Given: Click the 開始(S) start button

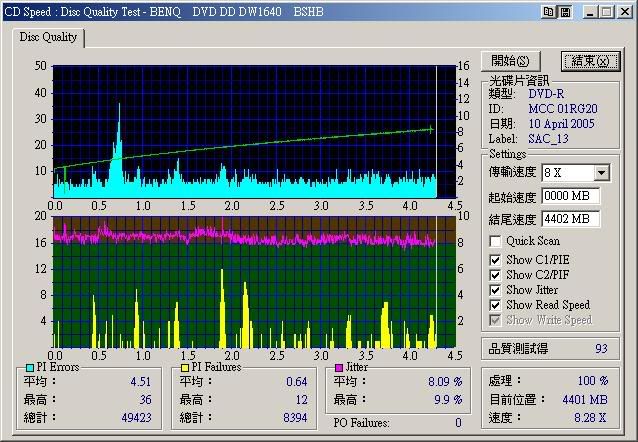Looking at the screenshot, I should (510, 61).
